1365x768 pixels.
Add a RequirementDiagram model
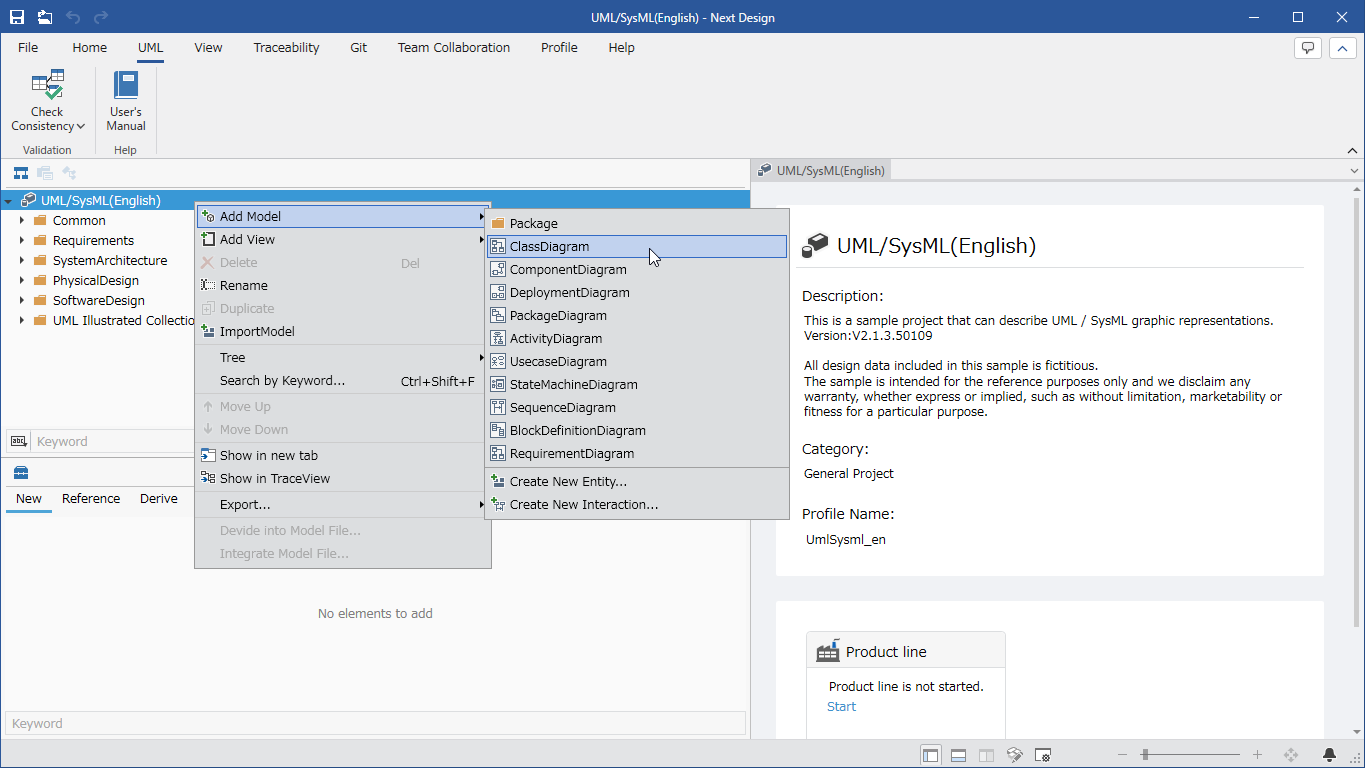637,453
